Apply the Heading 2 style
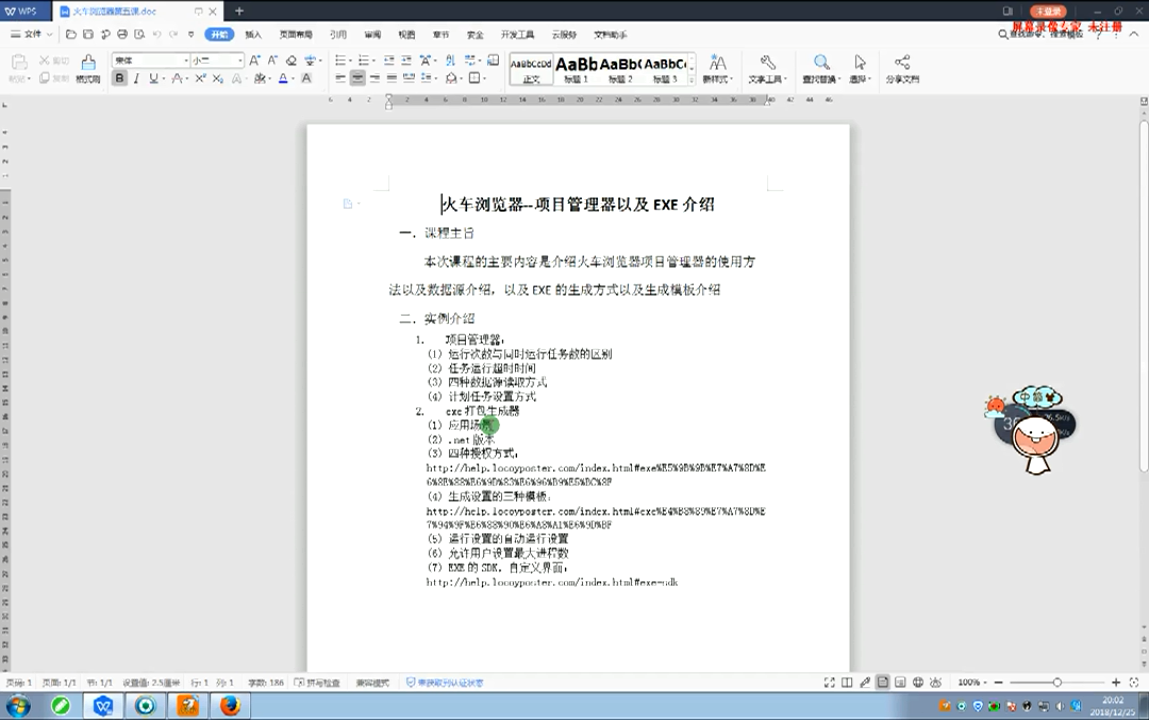Image resolution: width=1149 pixels, height=720 pixels. click(621, 70)
